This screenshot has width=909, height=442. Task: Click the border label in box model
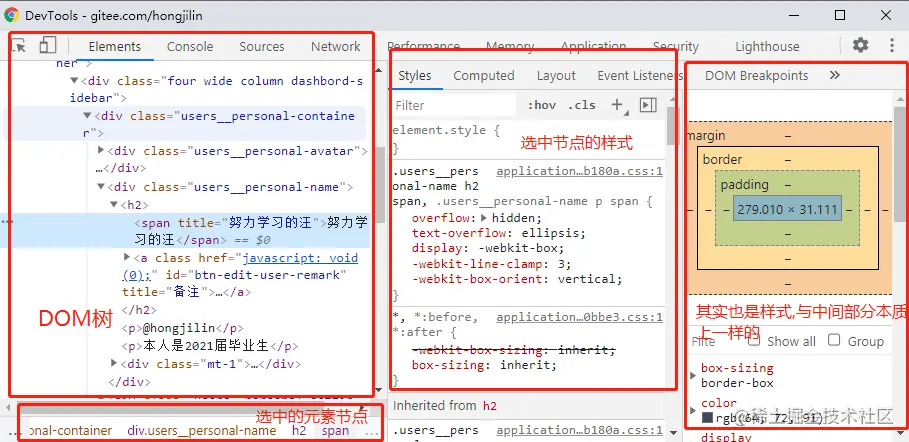click(x=722, y=159)
